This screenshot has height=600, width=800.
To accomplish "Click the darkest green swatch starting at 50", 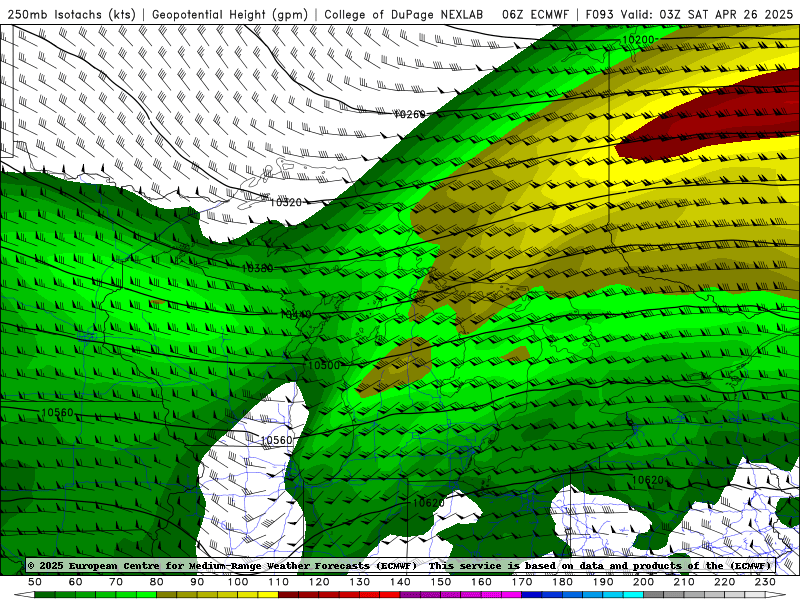I will click(x=44, y=595).
